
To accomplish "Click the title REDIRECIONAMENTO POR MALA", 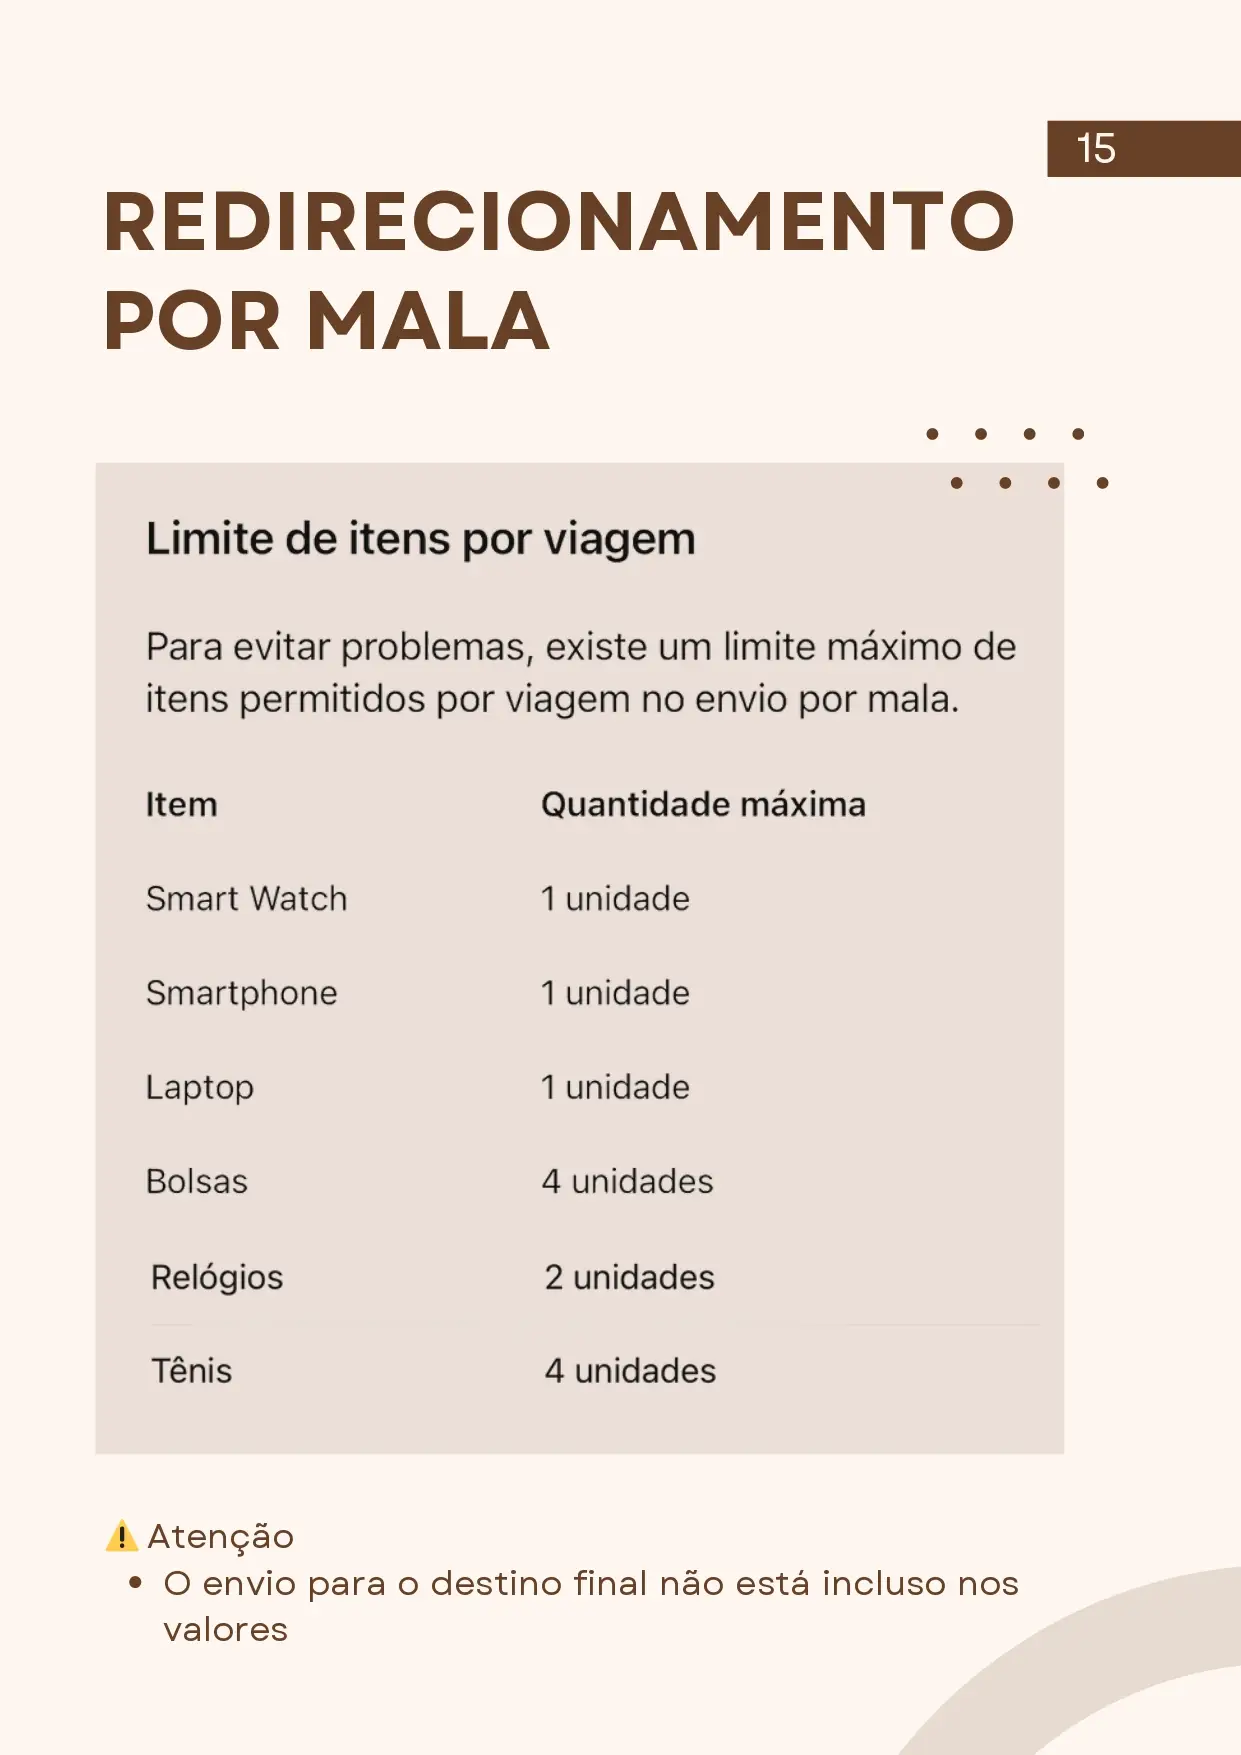I will 558,271.
